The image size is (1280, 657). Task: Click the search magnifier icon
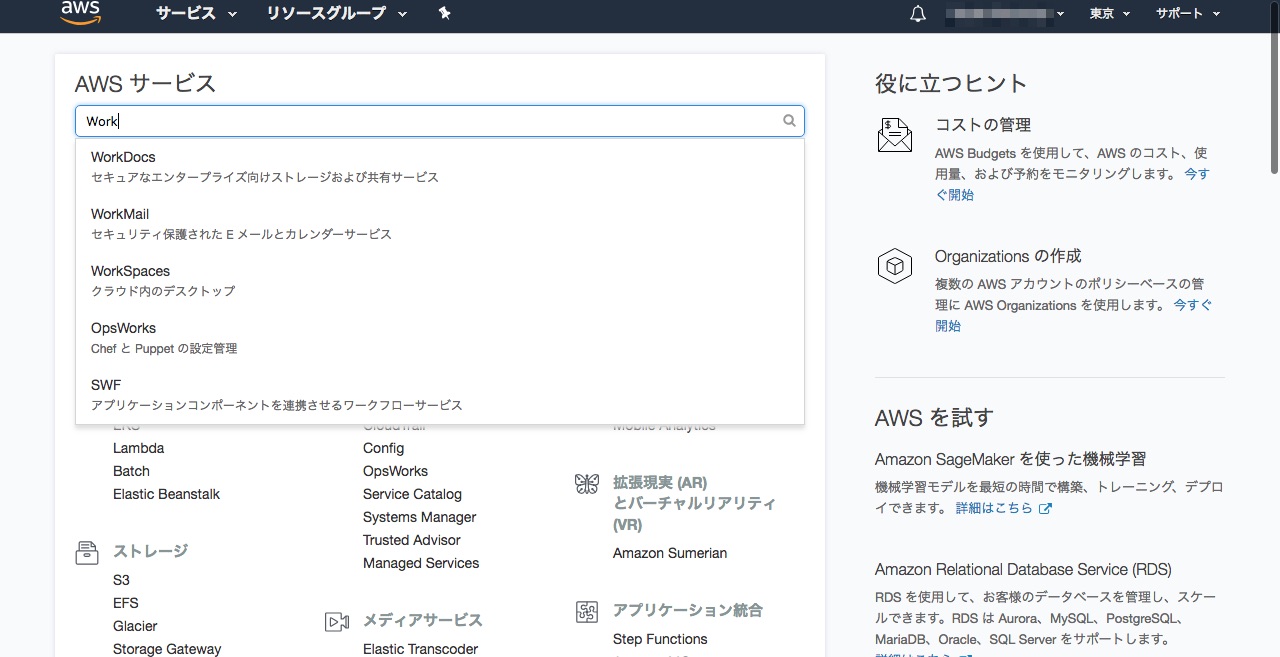[x=789, y=120]
